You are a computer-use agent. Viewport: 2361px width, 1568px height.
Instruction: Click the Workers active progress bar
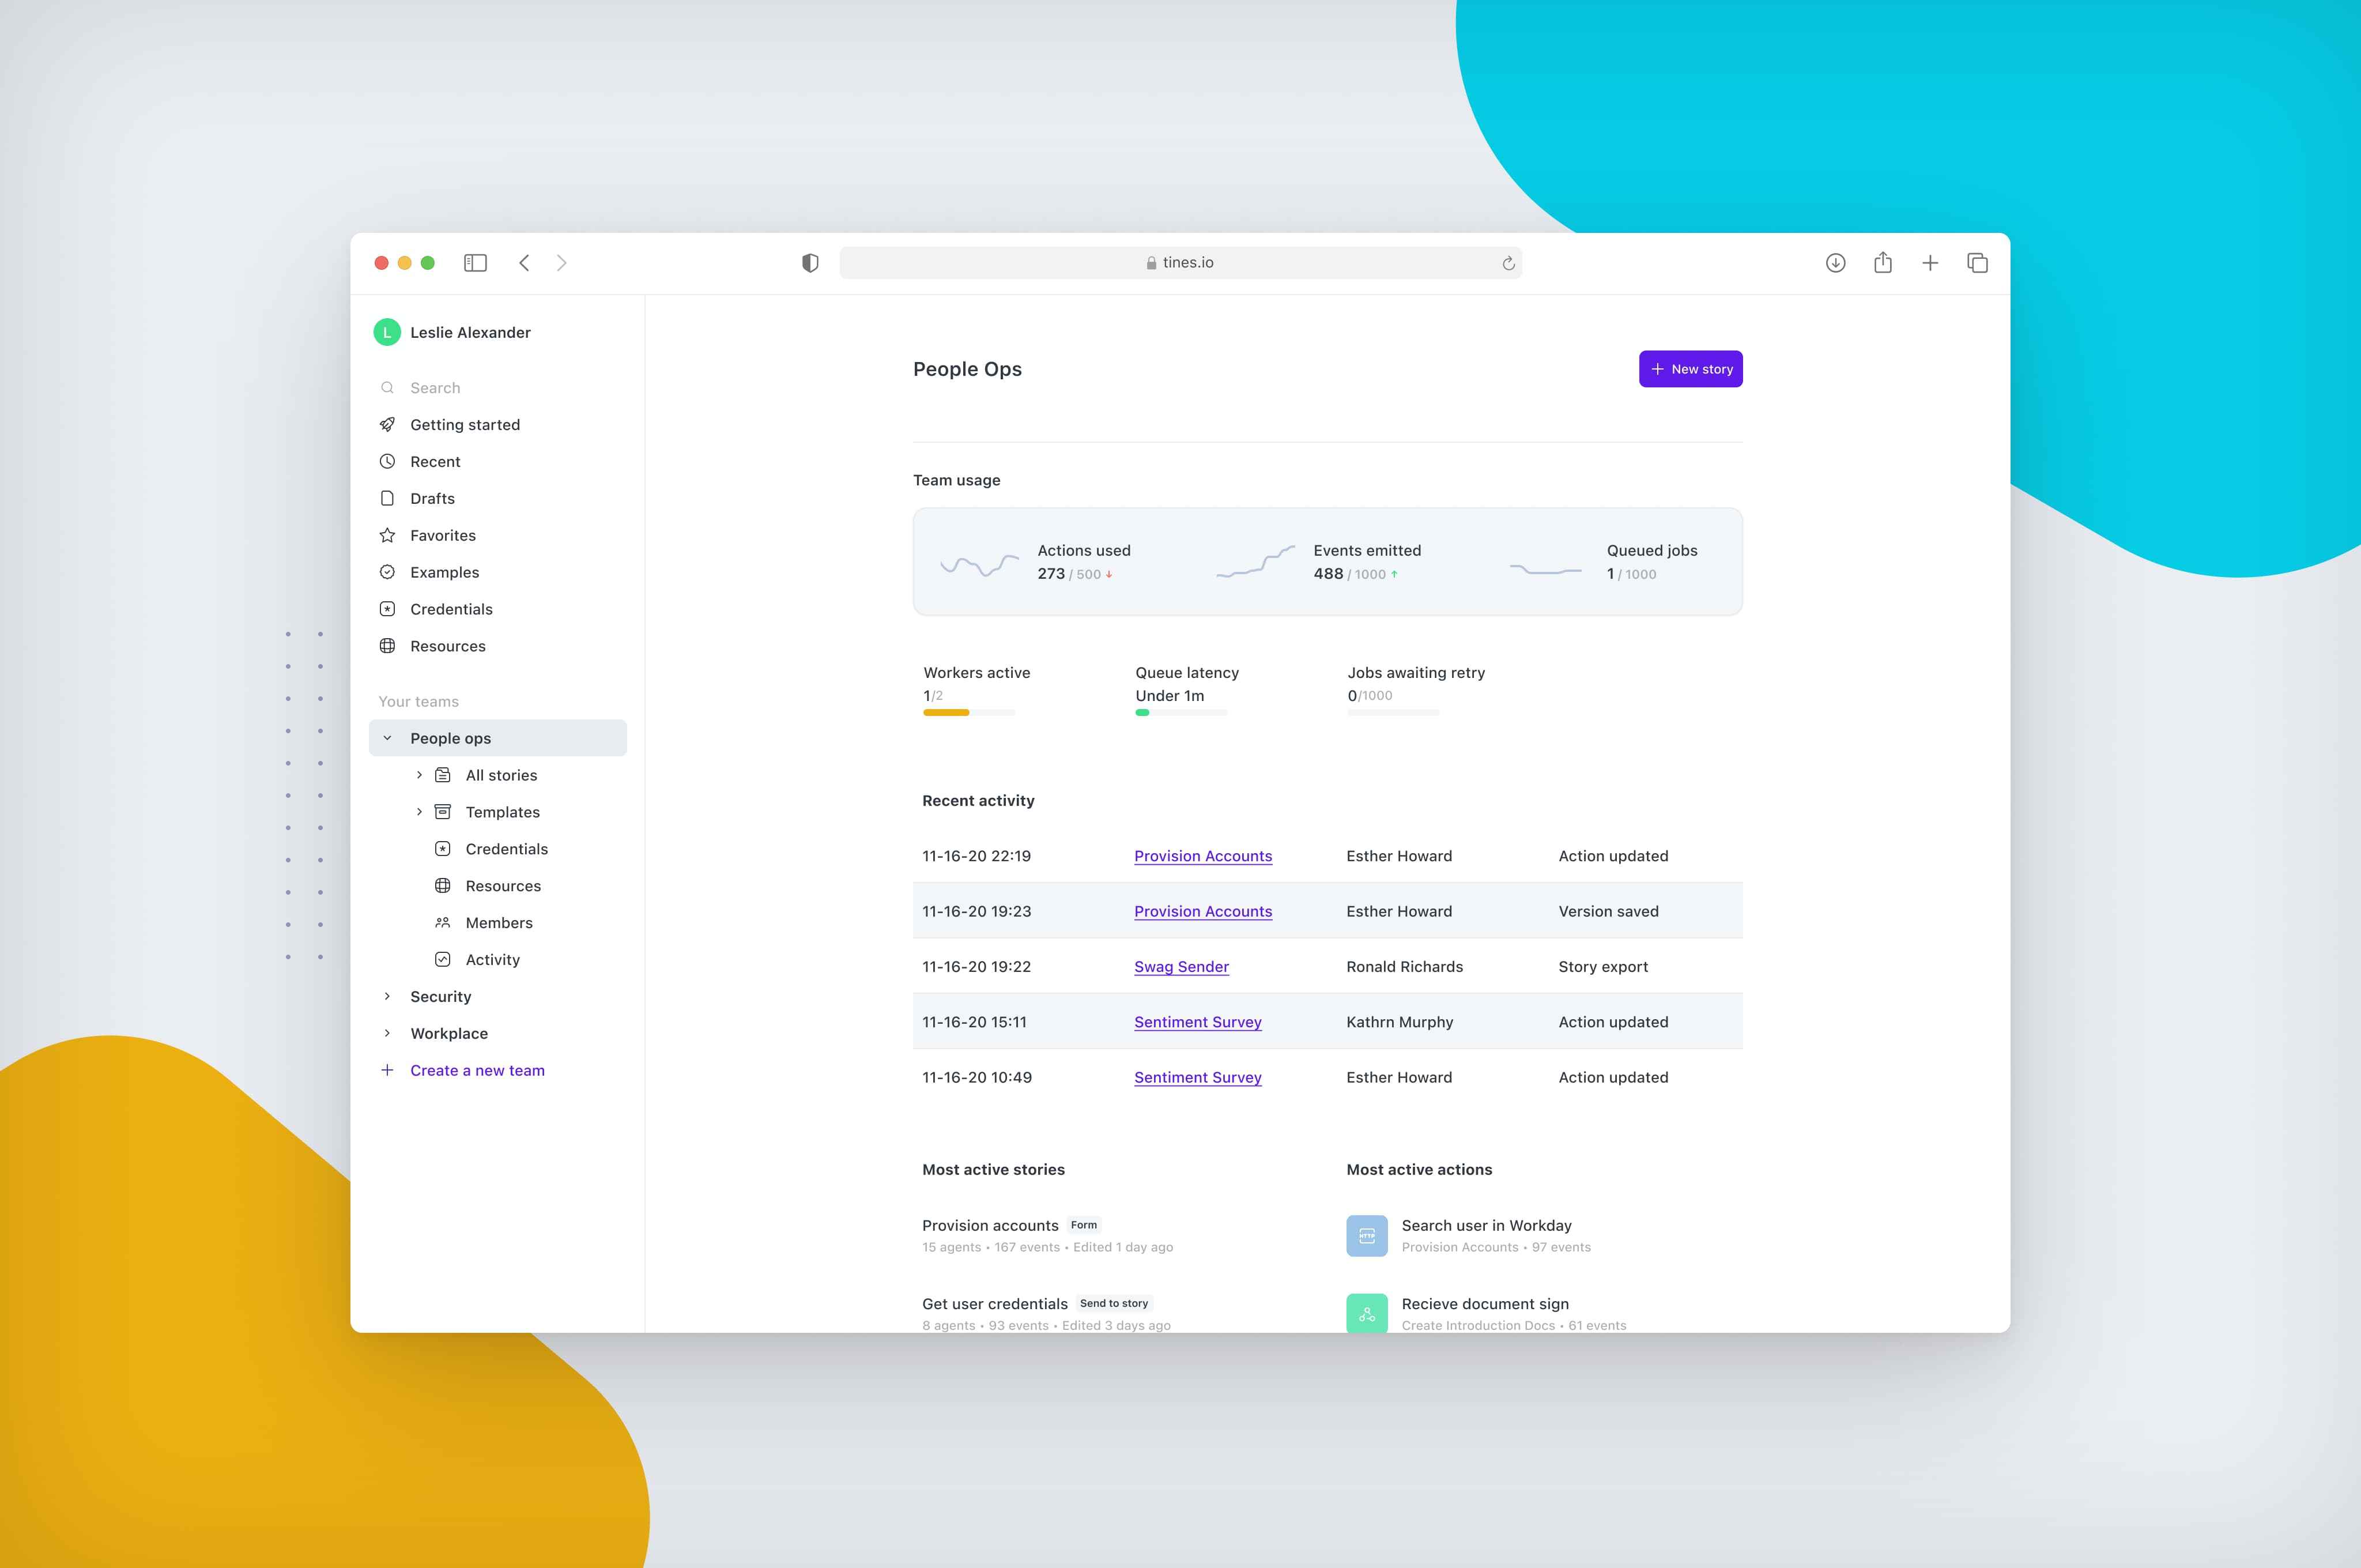click(x=969, y=713)
